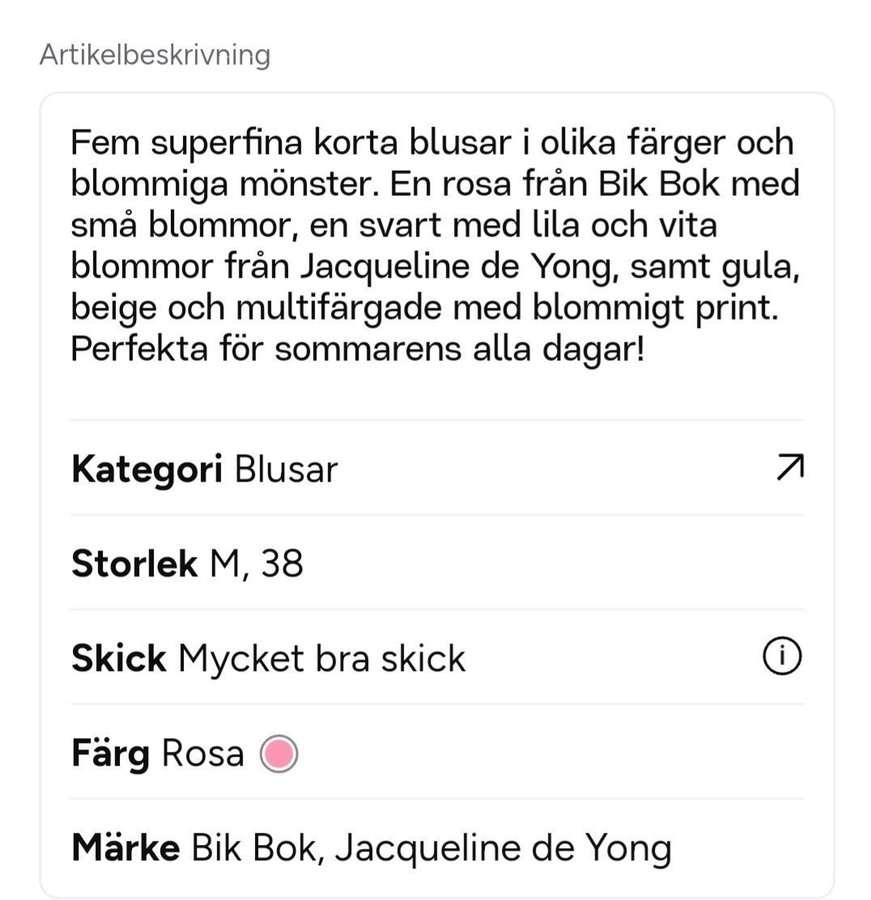Open Jacqueline de Yong in the Märke row

tap(502, 848)
